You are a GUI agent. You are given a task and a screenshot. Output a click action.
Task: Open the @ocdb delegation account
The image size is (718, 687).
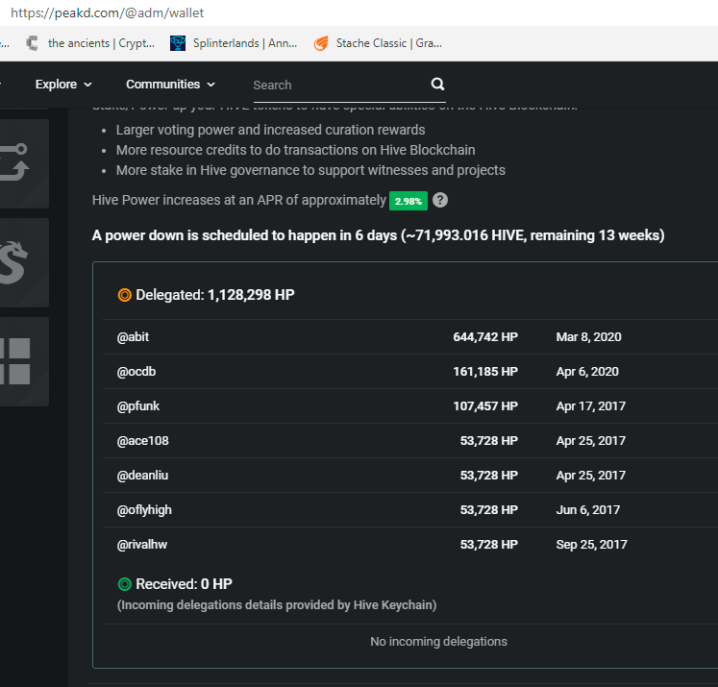[x=136, y=371]
